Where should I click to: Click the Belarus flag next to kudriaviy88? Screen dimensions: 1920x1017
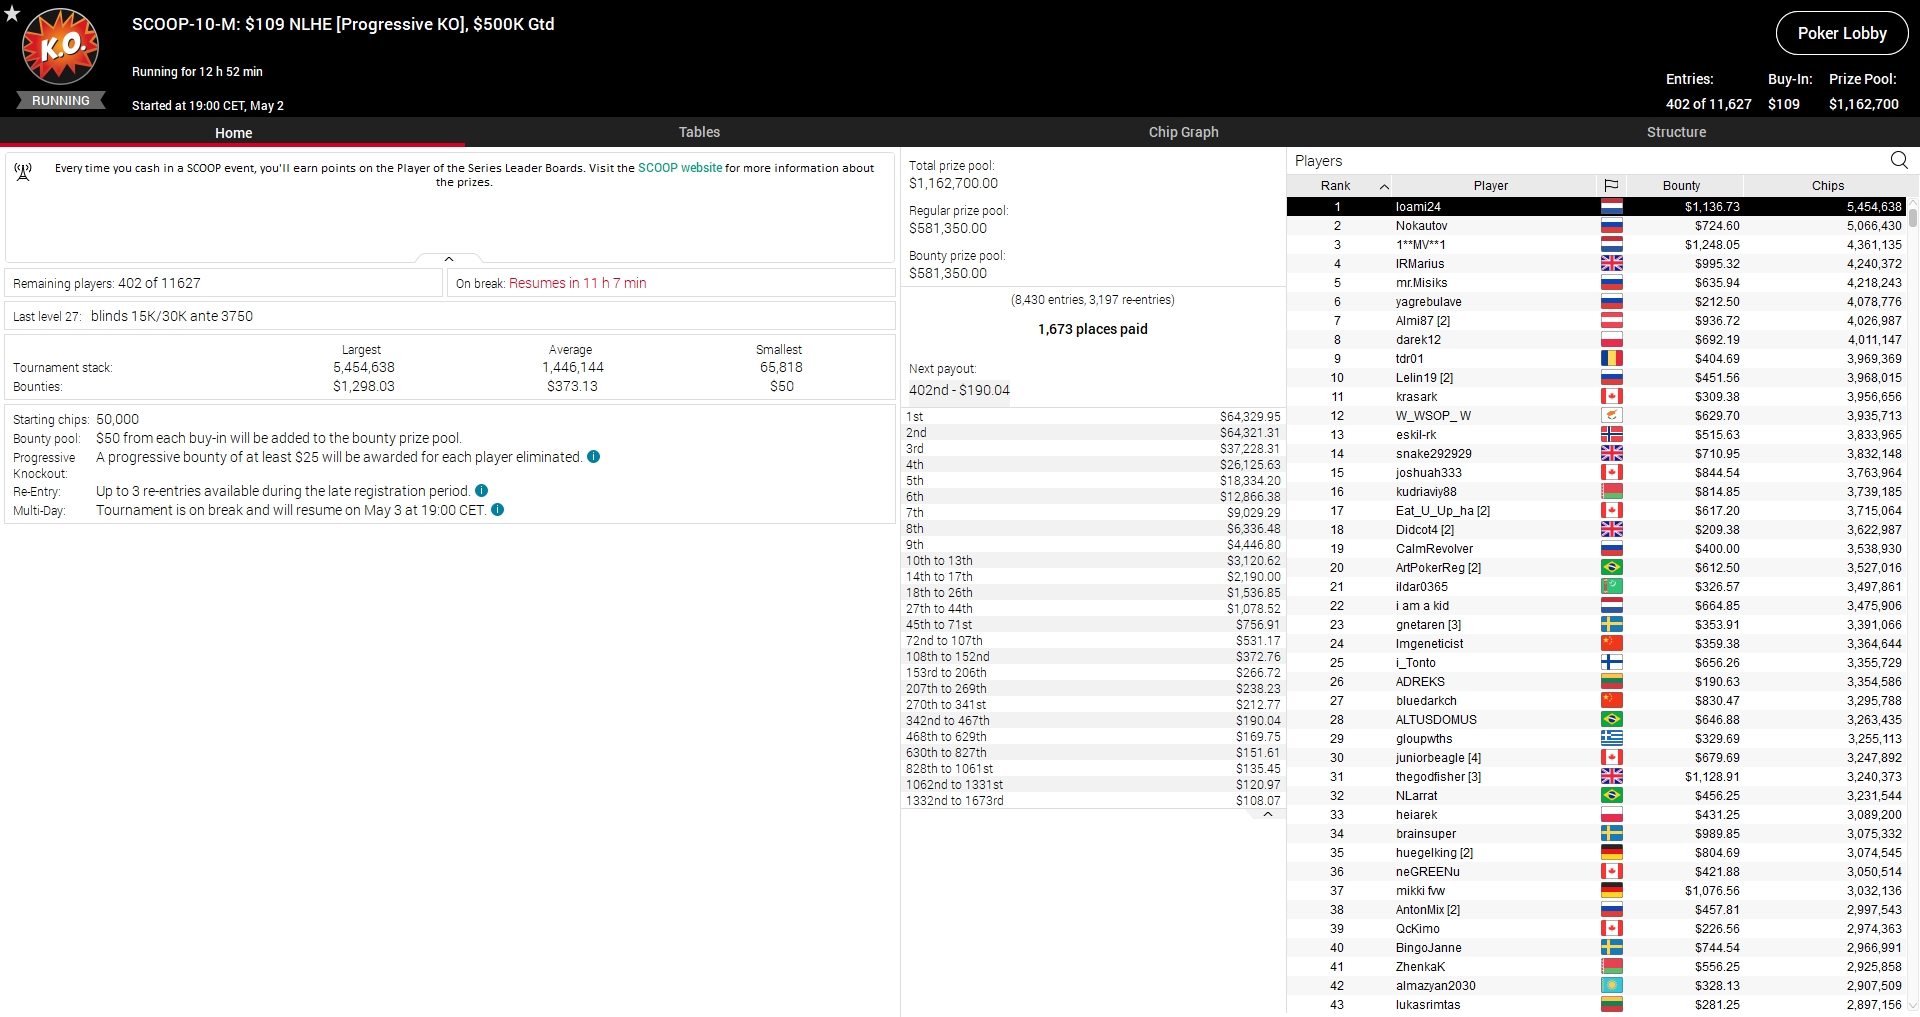tap(1611, 492)
